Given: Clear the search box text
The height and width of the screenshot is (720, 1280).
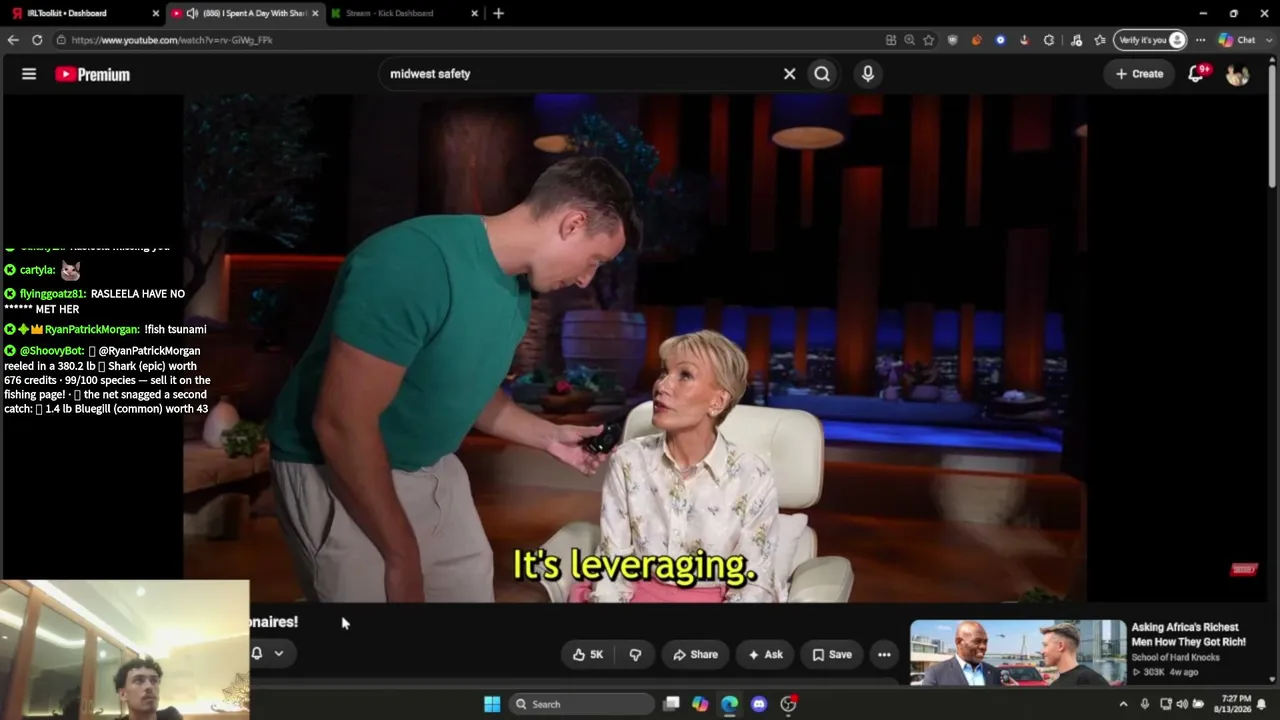Looking at the screenshot, I should click(789, 74).
